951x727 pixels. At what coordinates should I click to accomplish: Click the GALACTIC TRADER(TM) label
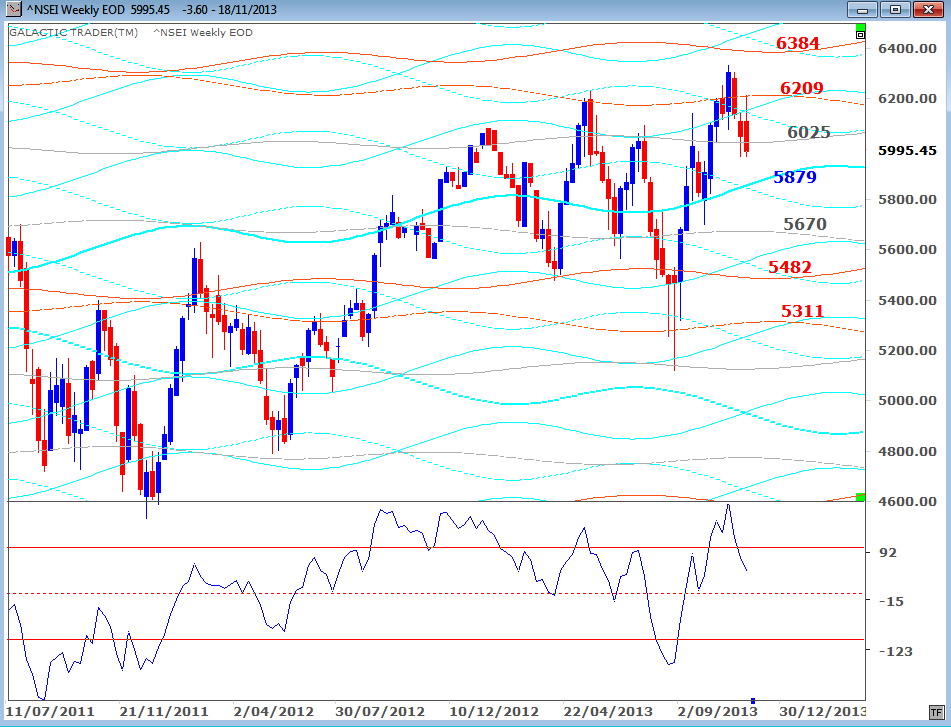[x=73, y=33]
